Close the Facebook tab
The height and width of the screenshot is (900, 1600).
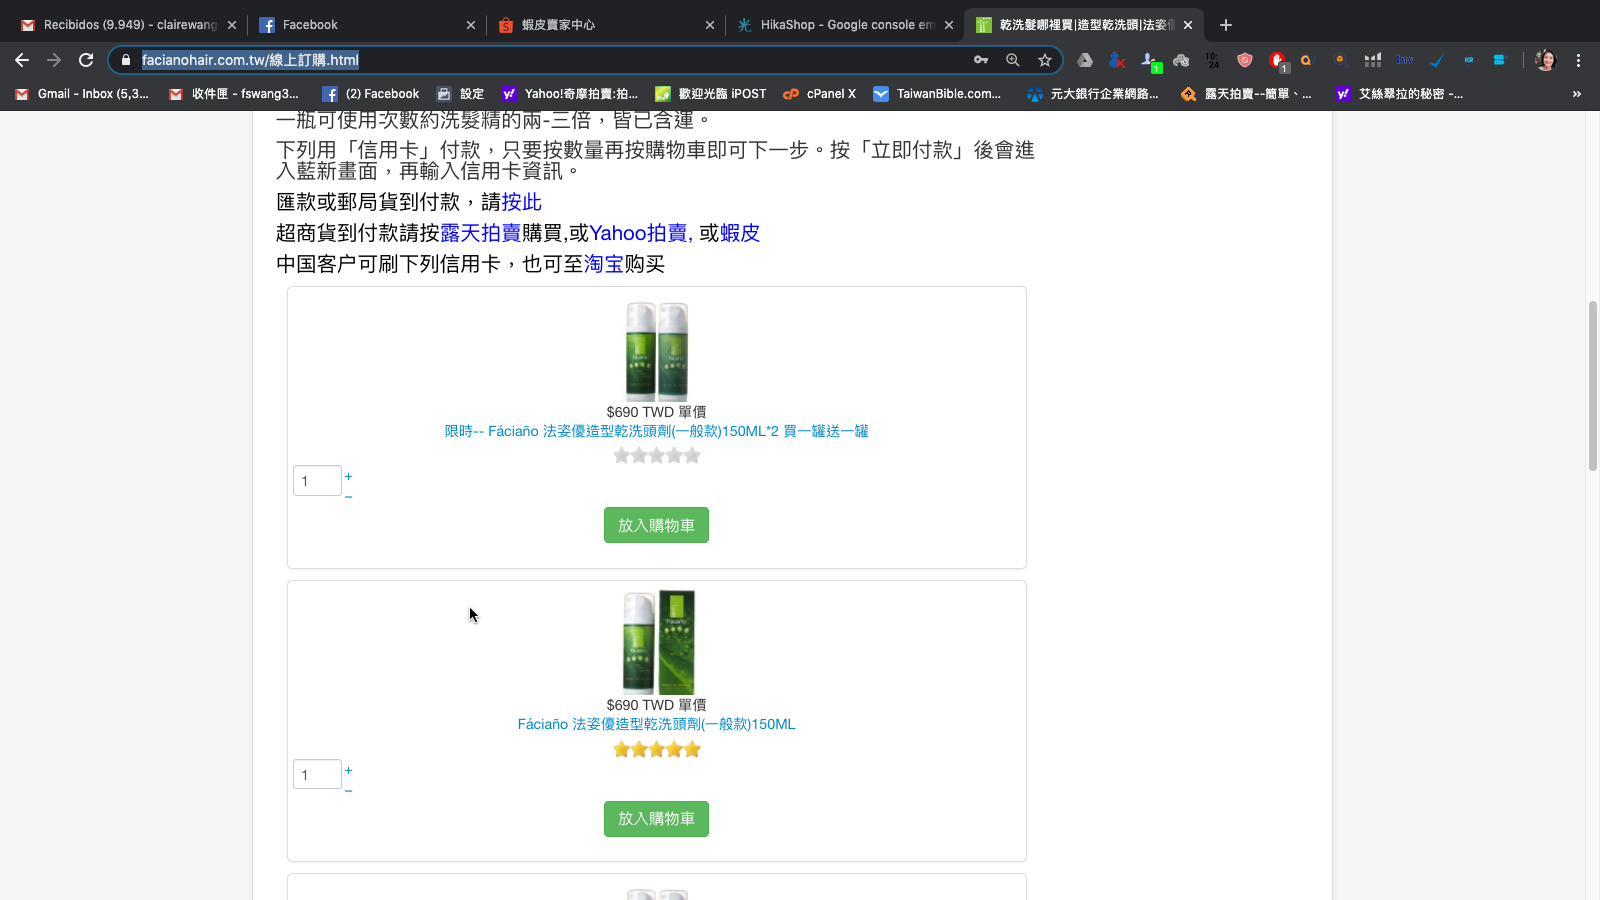[471, 25]
